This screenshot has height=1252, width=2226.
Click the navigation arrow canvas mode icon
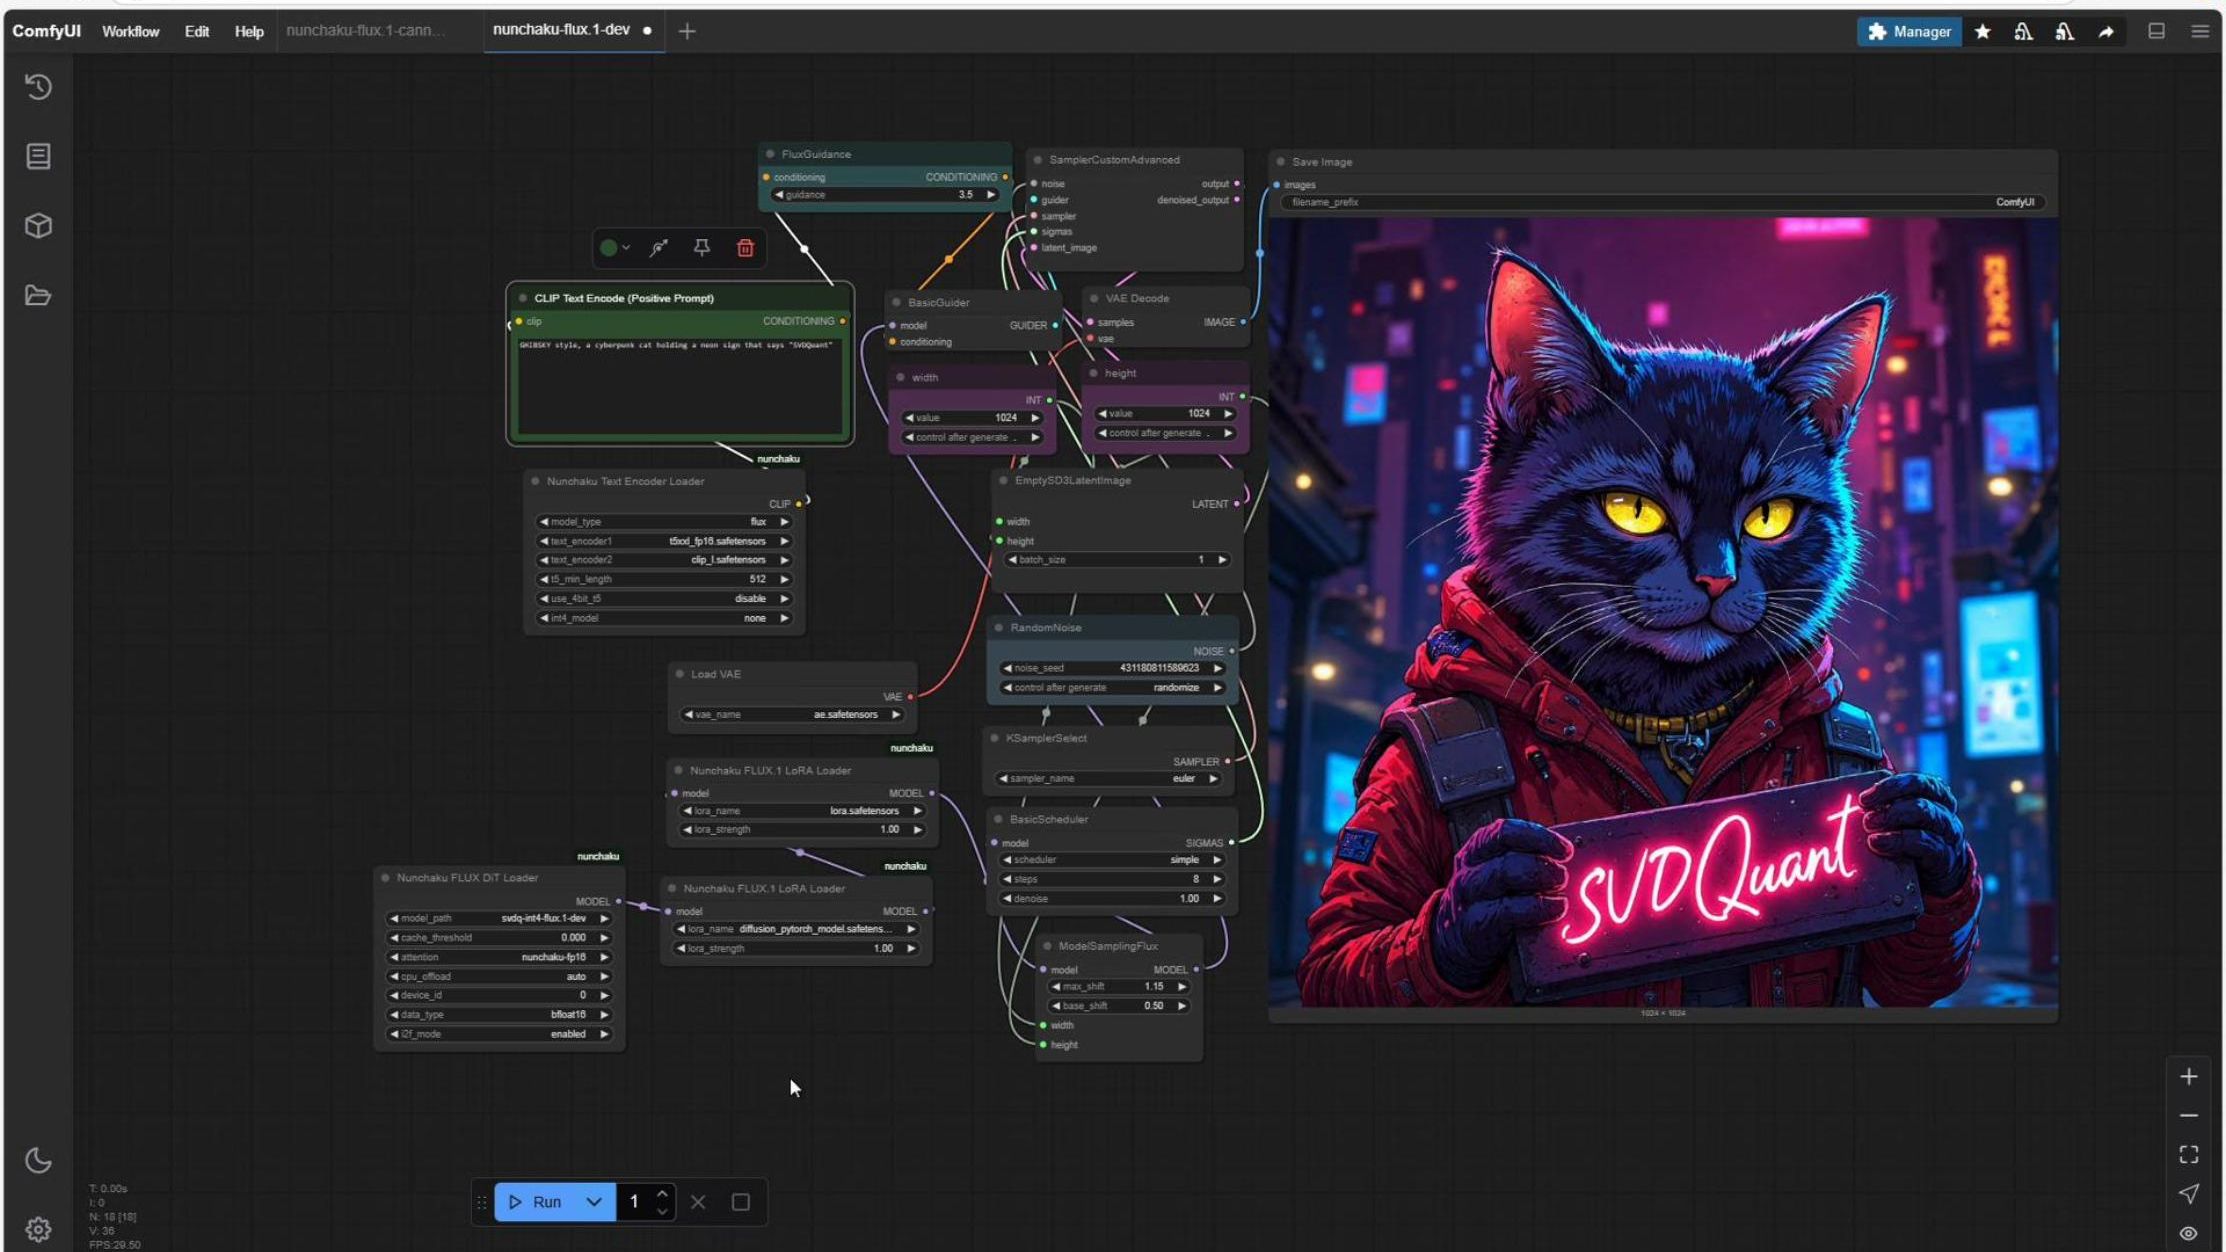pyautogui.click(x=2189, y=1194)
